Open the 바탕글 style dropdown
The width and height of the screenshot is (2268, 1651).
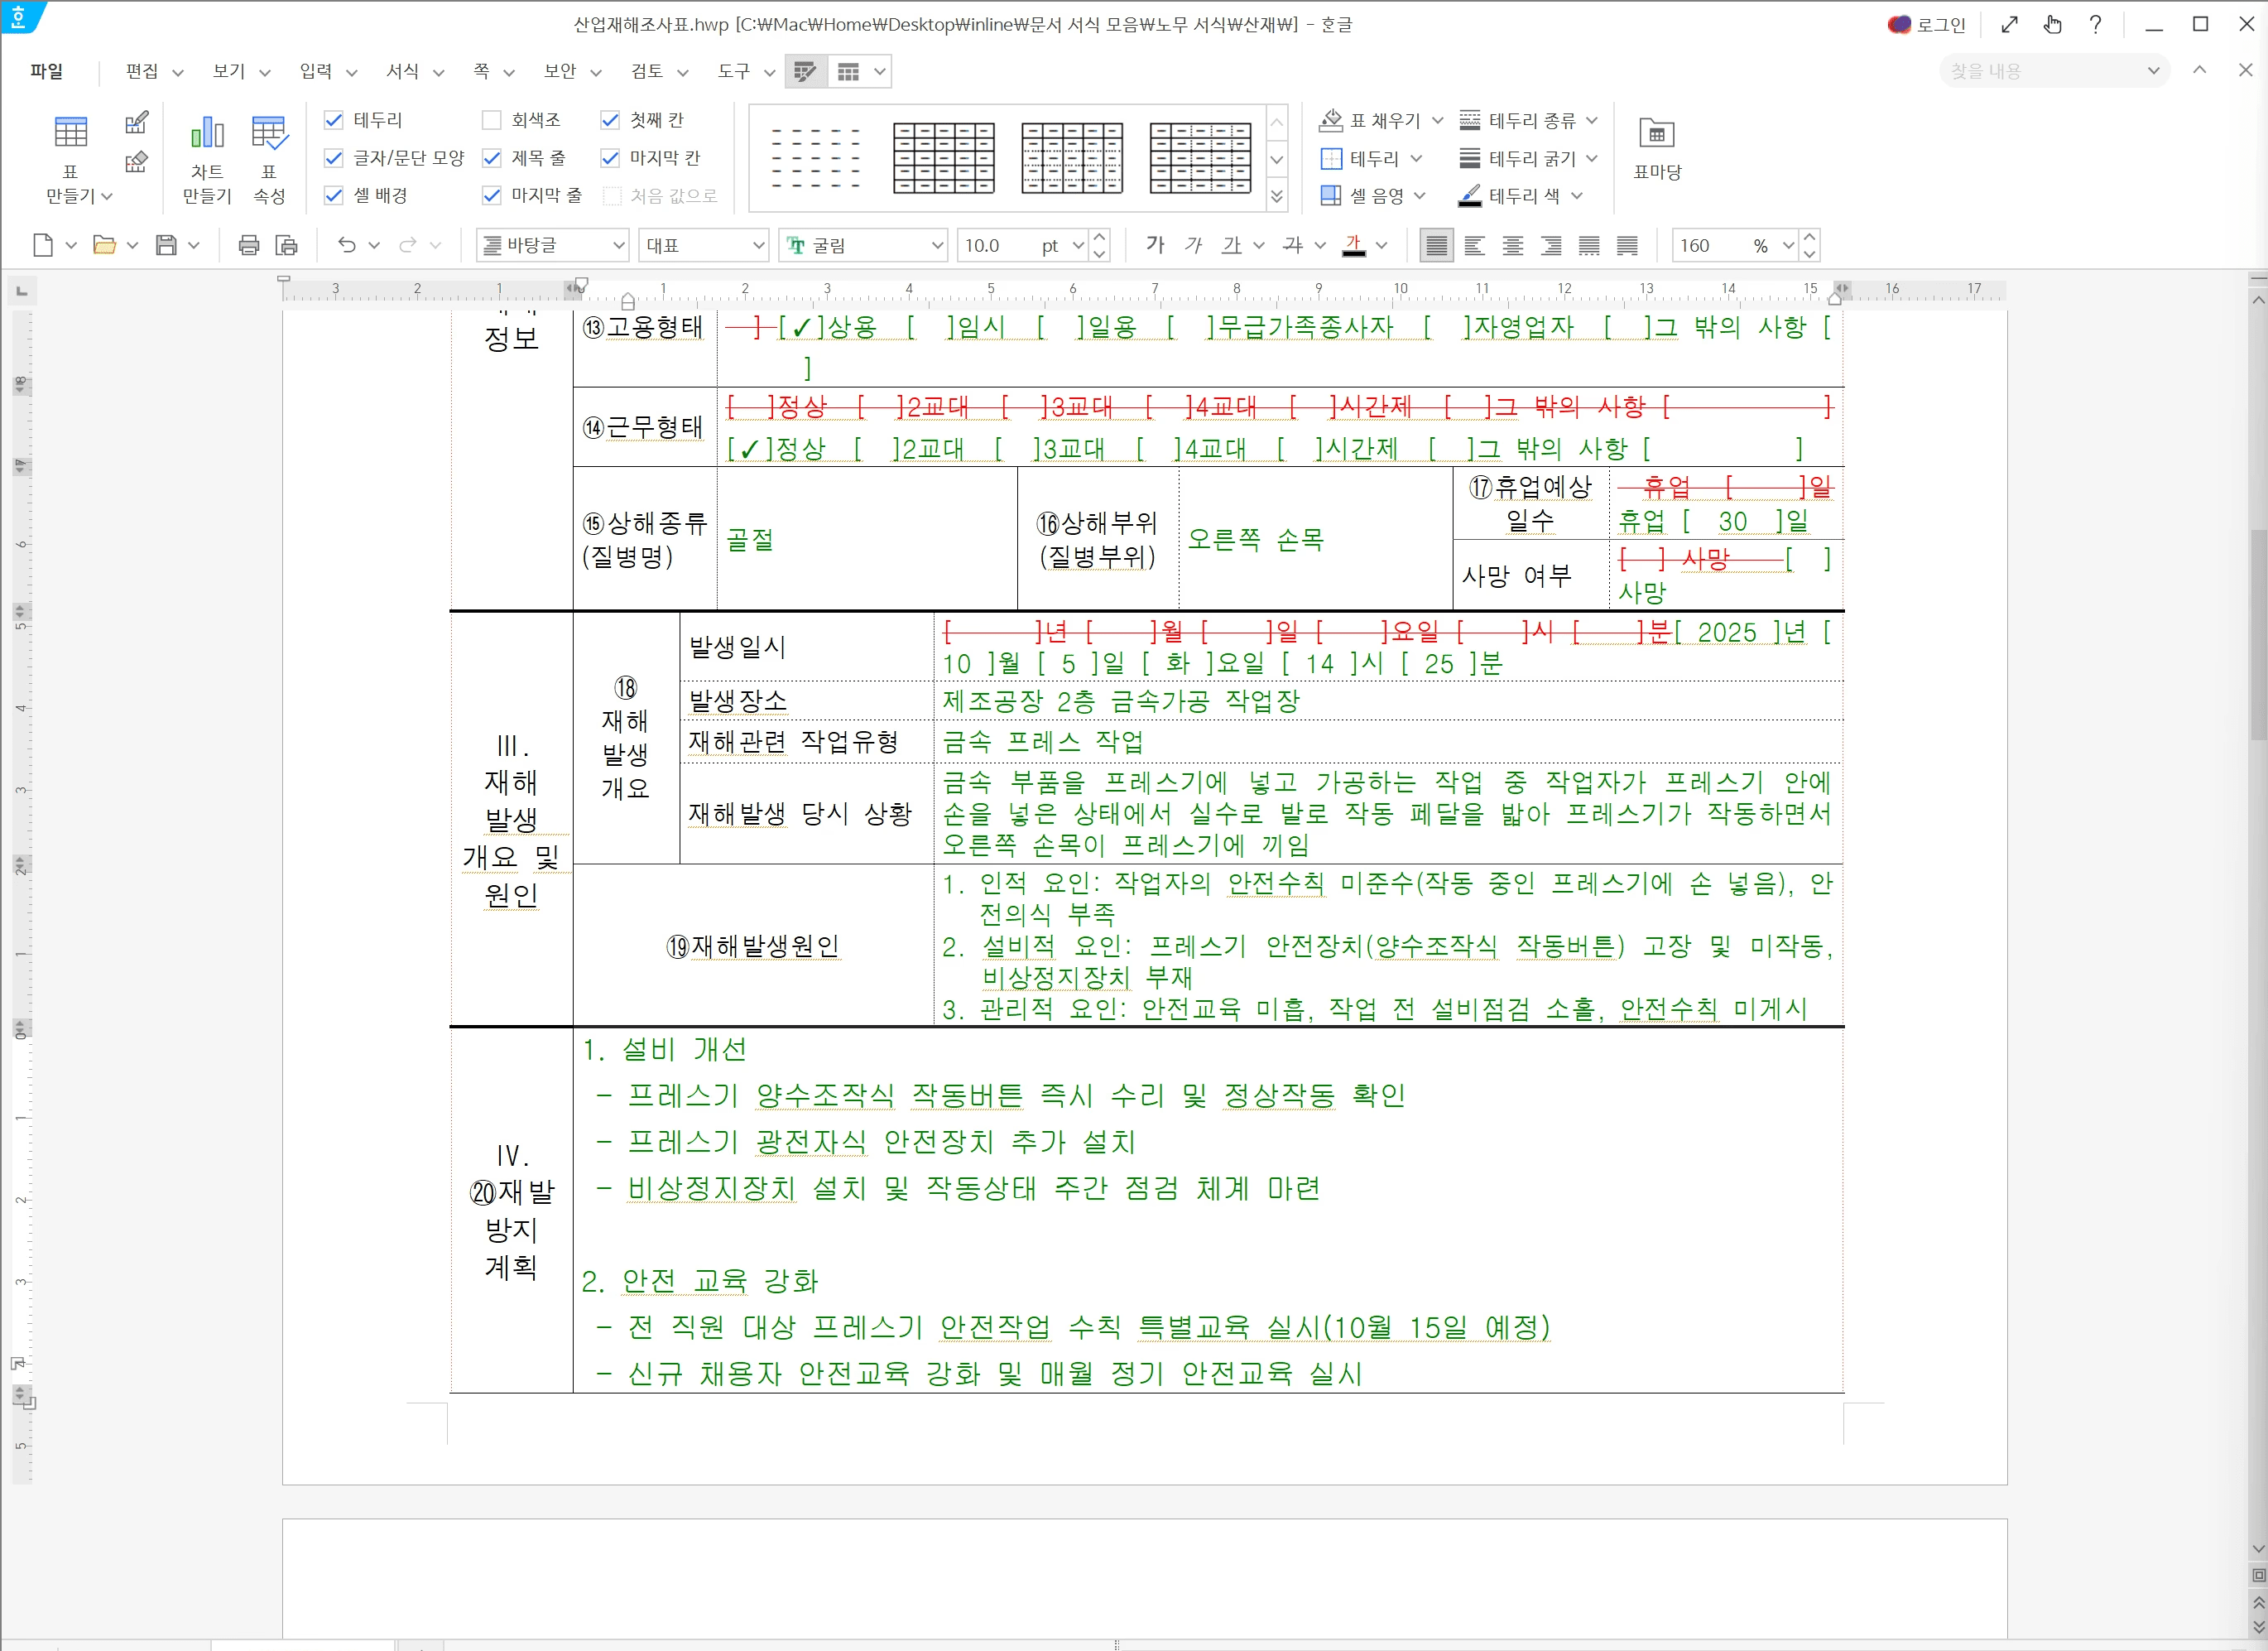(x=551, y=245)
